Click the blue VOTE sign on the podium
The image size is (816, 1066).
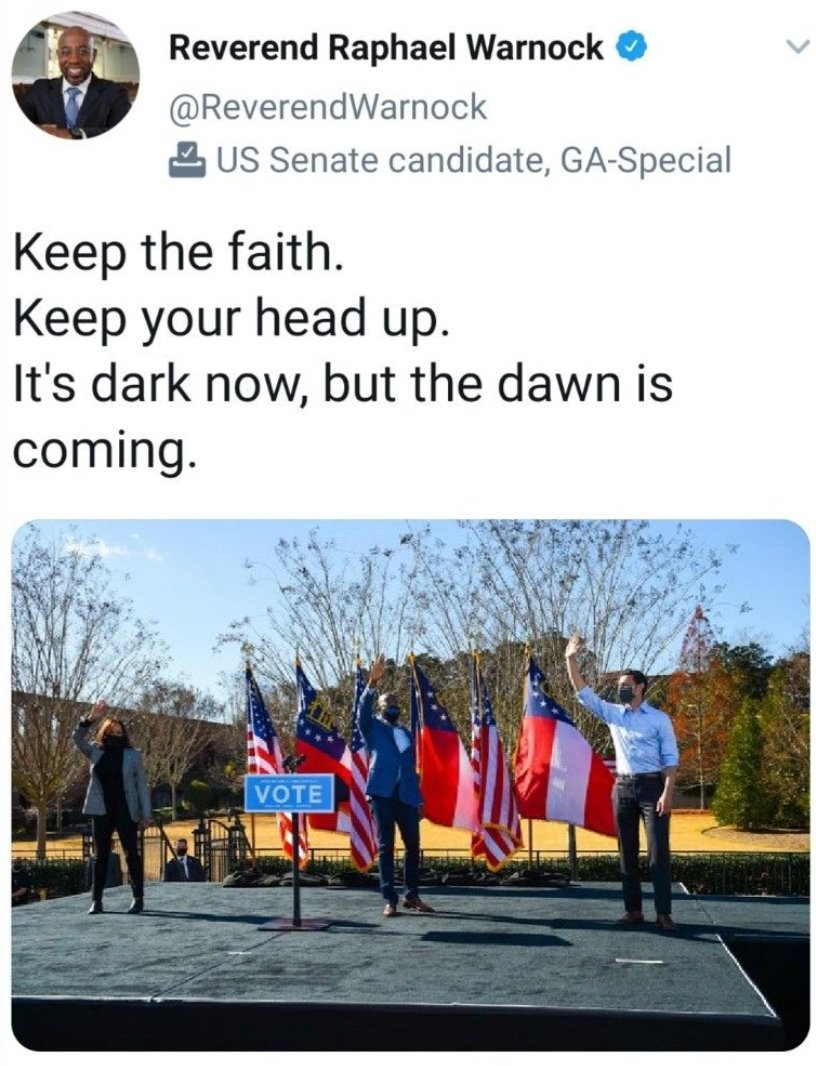tap(290, 793)
